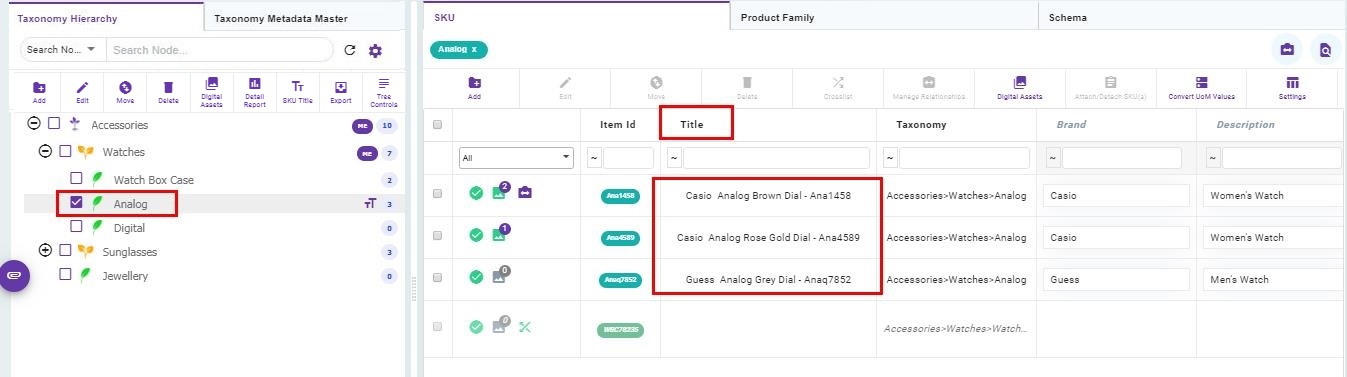
Task: Click the select-all checkbox in the SKU grid header
Action: click(x=437, y=125)
